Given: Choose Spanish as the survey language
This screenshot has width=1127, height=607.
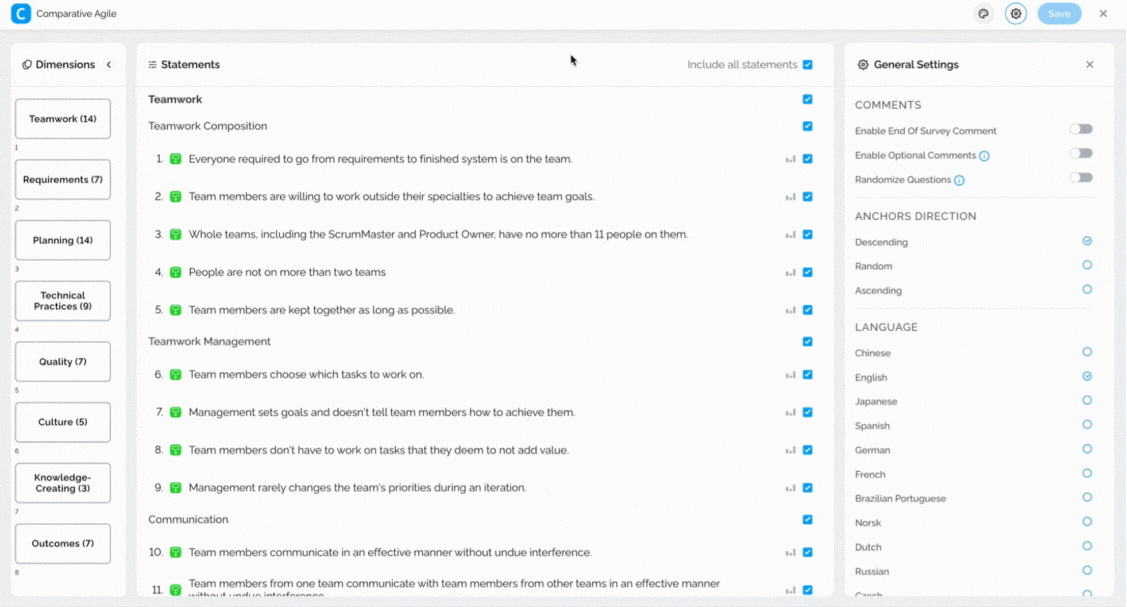Looking at the screenshot, I should 1087,425.
